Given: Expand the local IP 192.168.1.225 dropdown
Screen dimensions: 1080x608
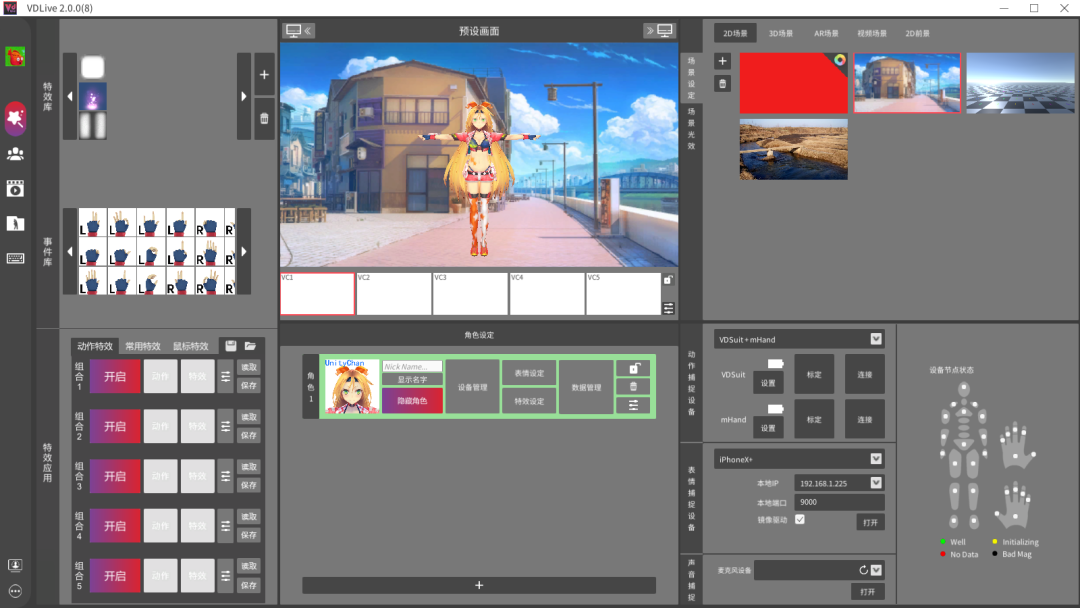Looking at the screenshot, I should click(876, 483).
